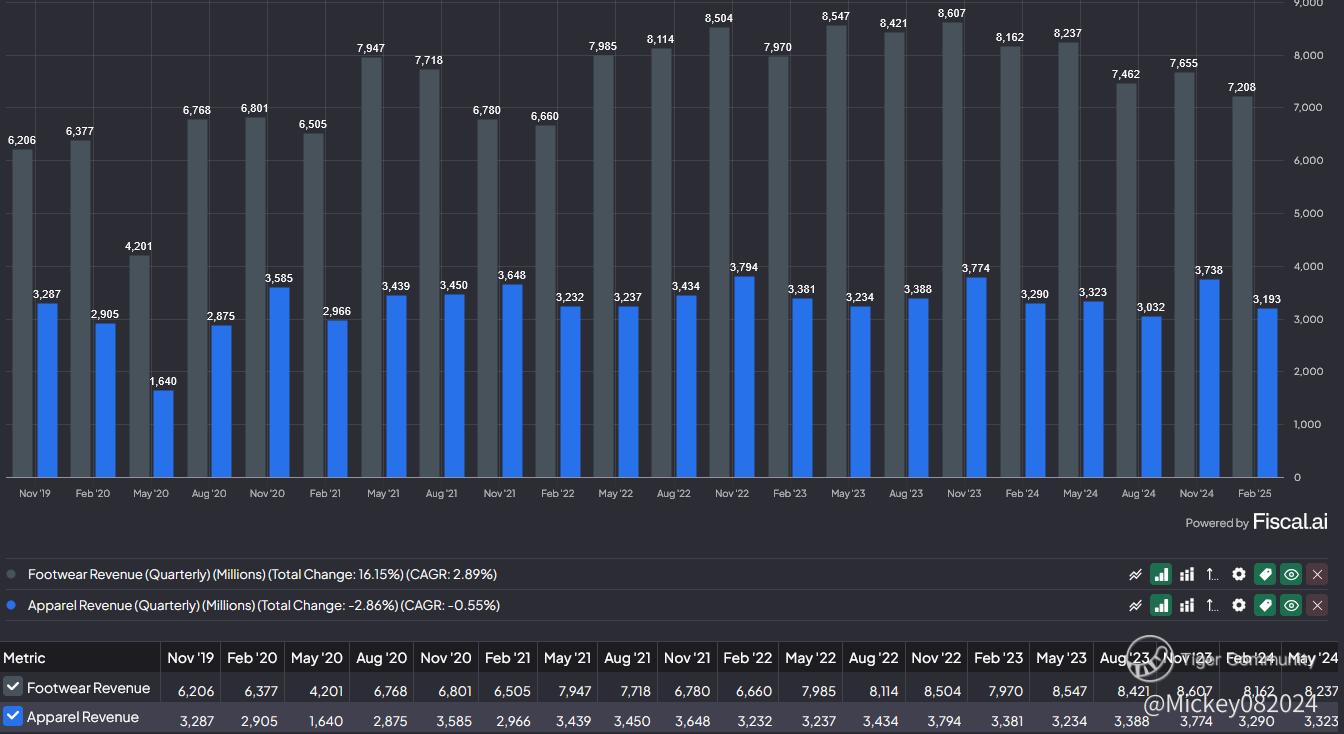Select Apparel Revenue metric name in table

(83, 717)
